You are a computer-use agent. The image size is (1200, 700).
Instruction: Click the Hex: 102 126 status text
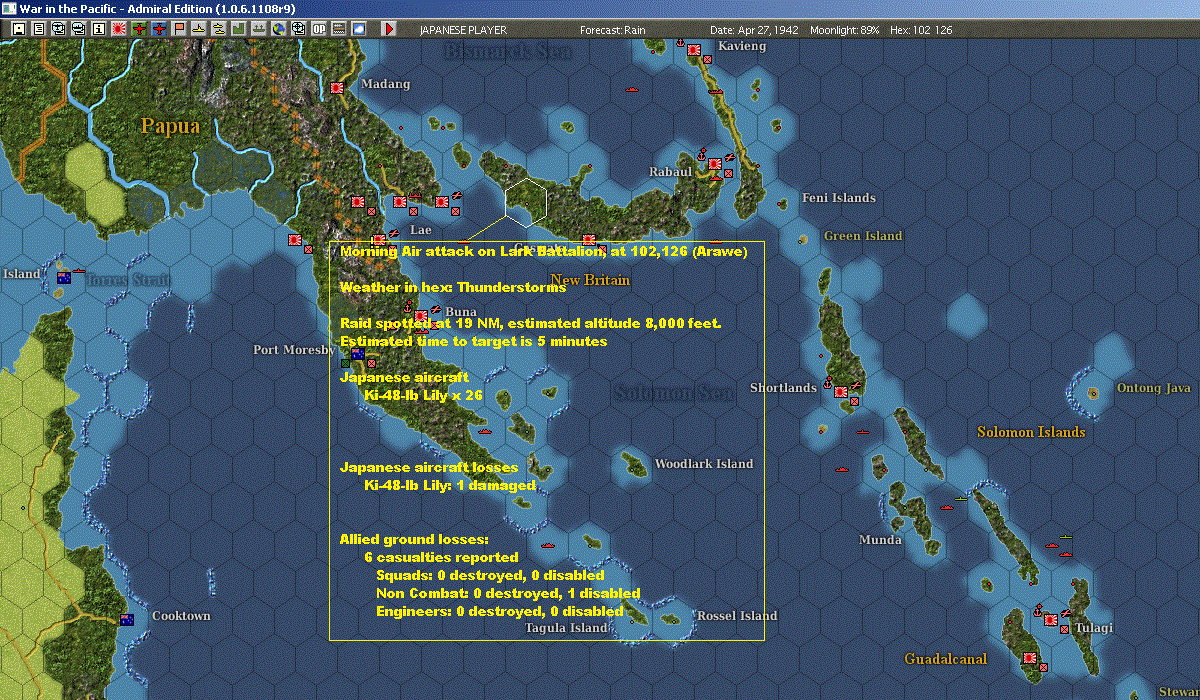[x=920, y=30]
